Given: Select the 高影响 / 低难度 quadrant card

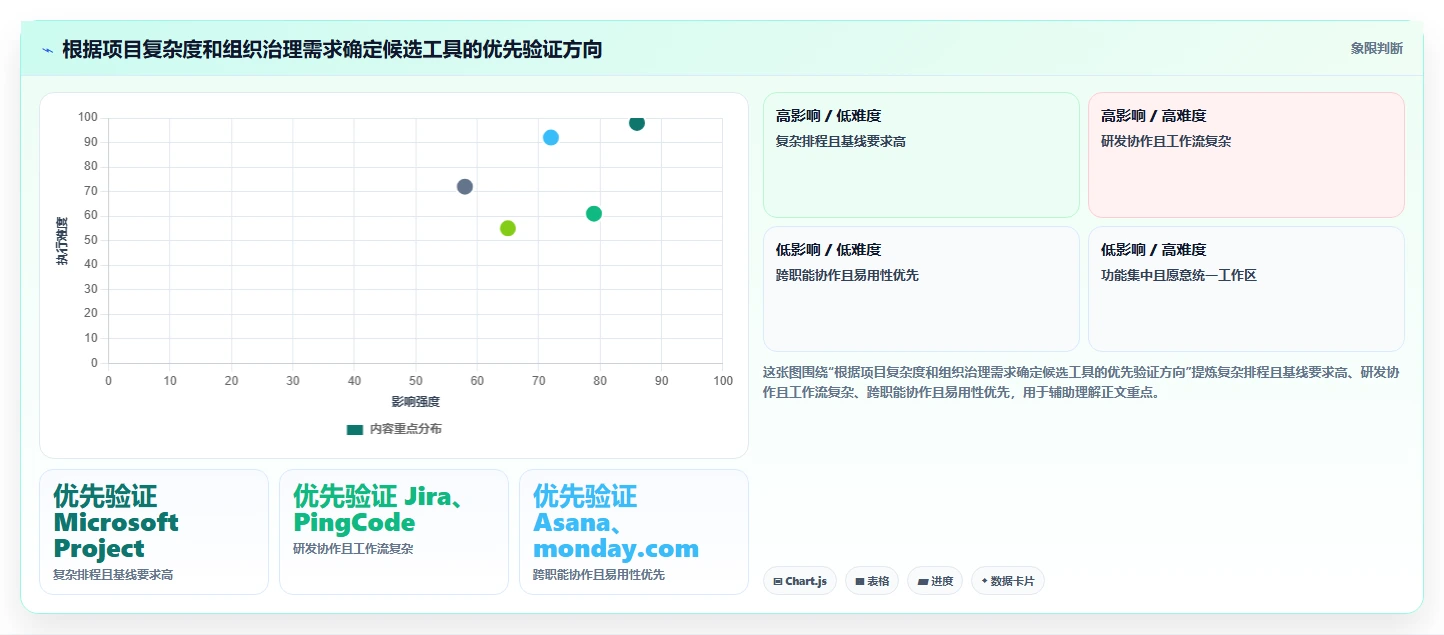Looking at the screenshot, I should (921, 155).
